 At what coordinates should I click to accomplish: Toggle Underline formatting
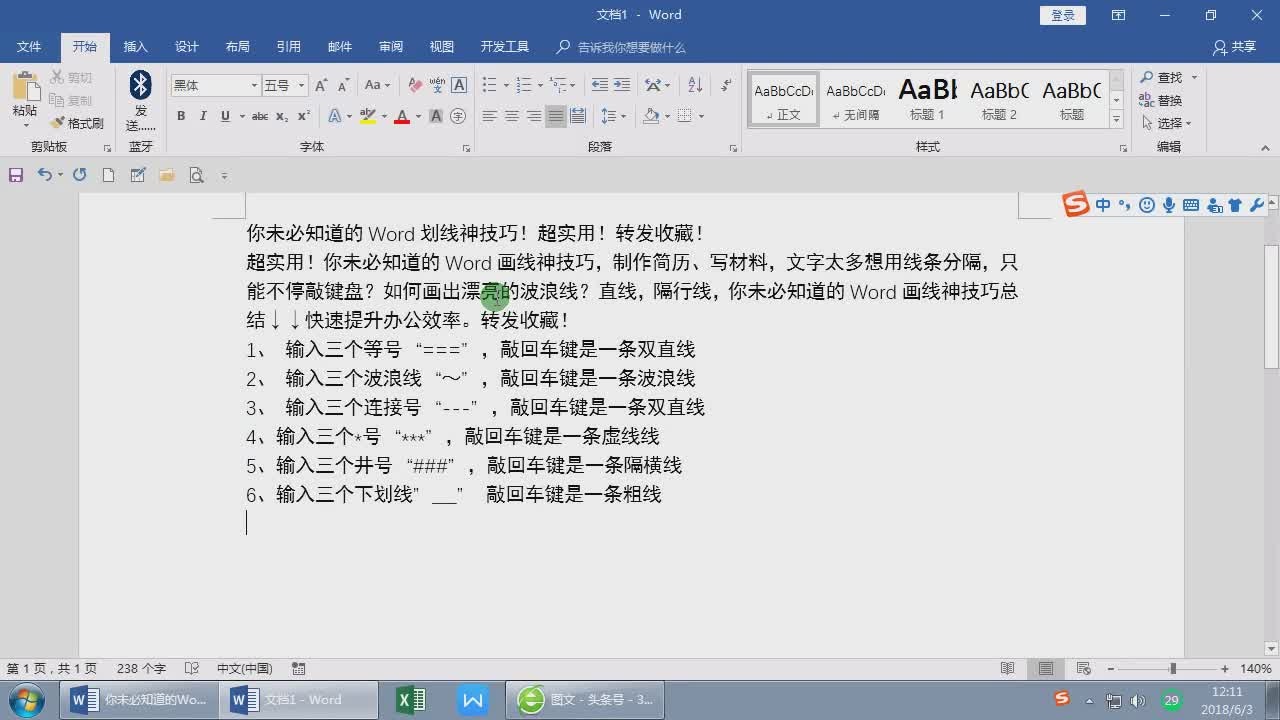(225, 116)
